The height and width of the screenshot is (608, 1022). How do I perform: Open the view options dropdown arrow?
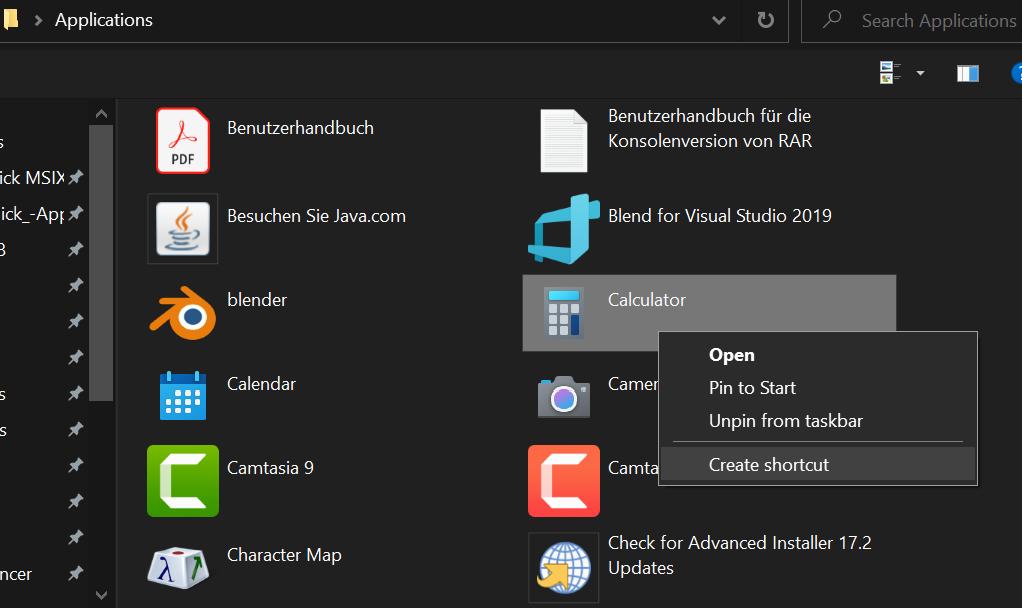tap(920, 73)
